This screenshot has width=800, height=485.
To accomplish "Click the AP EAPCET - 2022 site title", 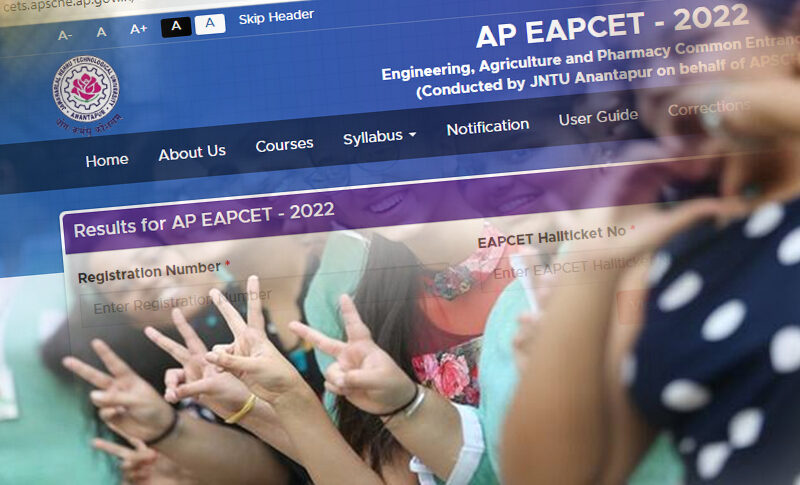I will 611,27.
